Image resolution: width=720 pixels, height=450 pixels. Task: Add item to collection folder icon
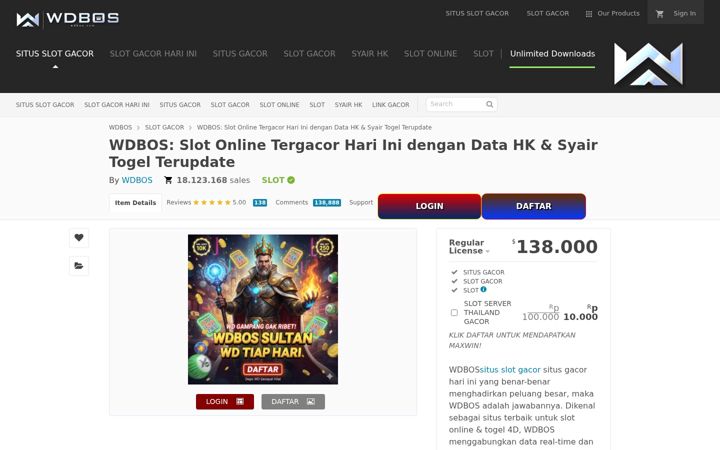point(79,265)
